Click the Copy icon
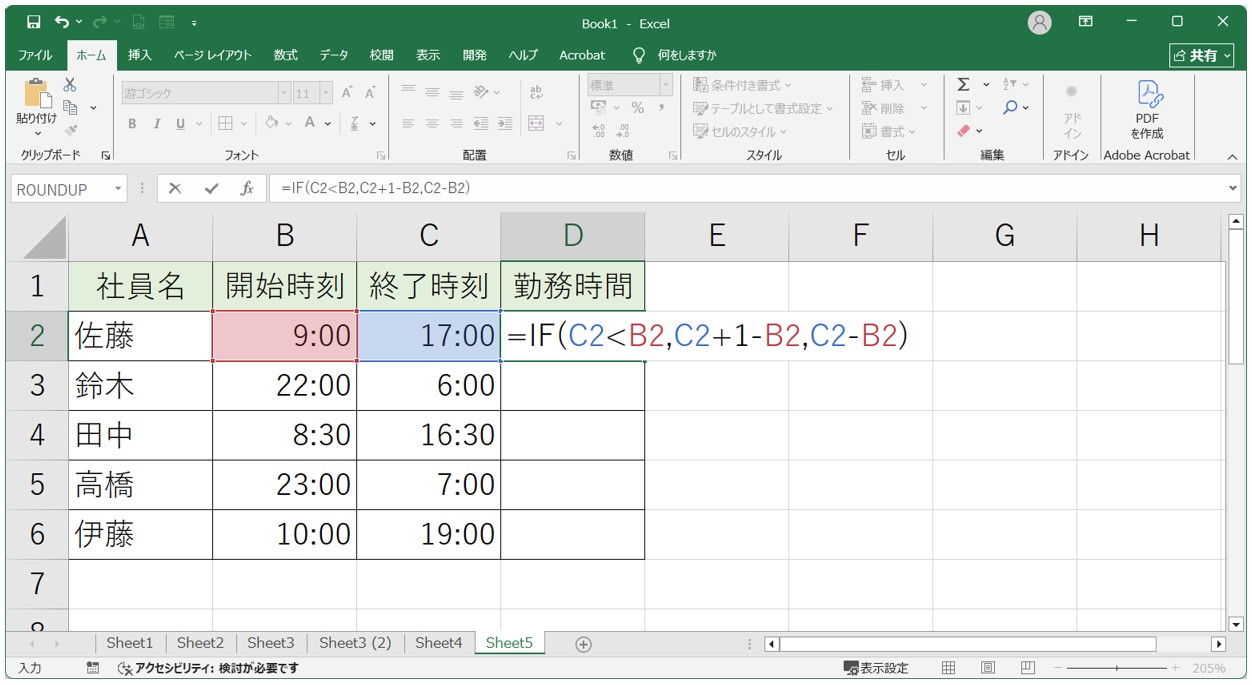 [x=70, y=107]
